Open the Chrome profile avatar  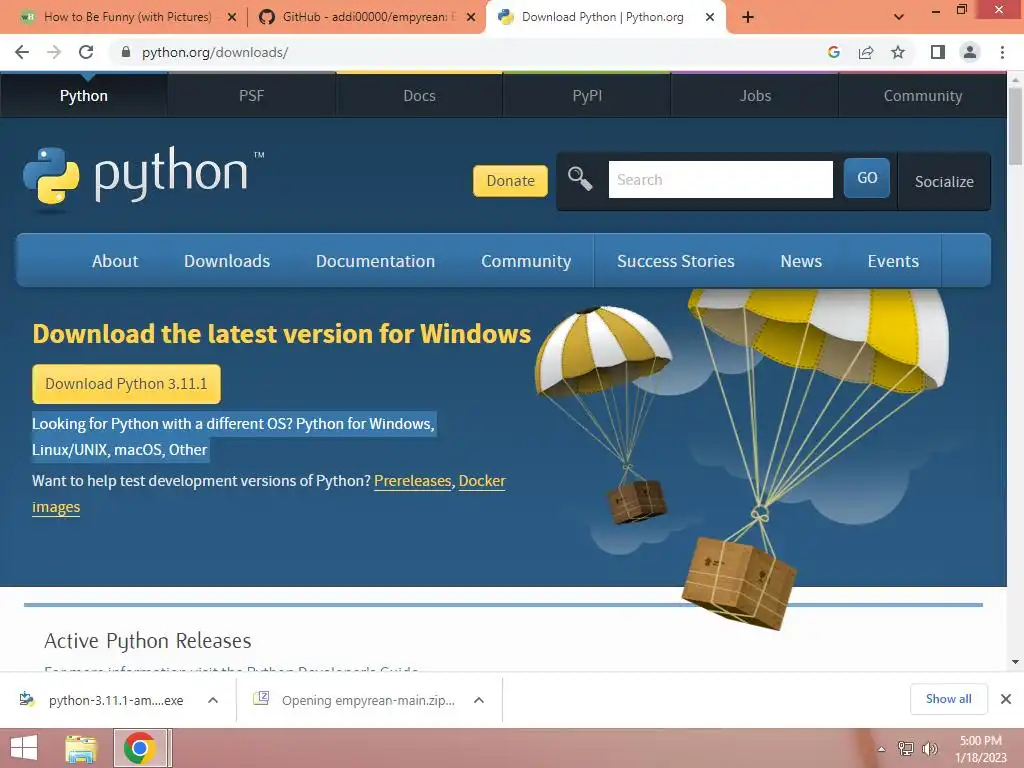[x=970, y=52]
